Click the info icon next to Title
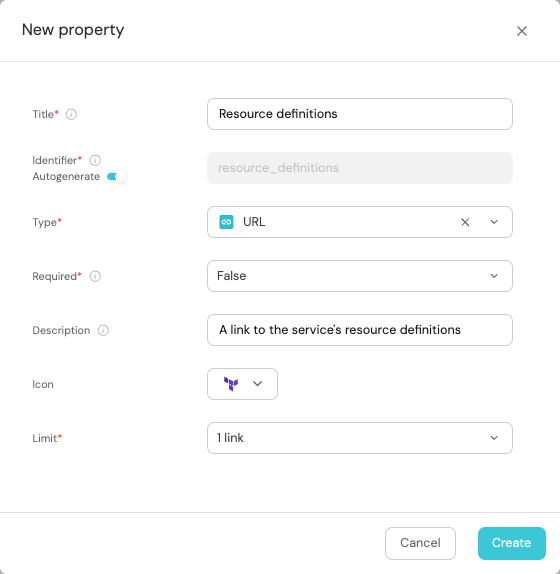 71,114
